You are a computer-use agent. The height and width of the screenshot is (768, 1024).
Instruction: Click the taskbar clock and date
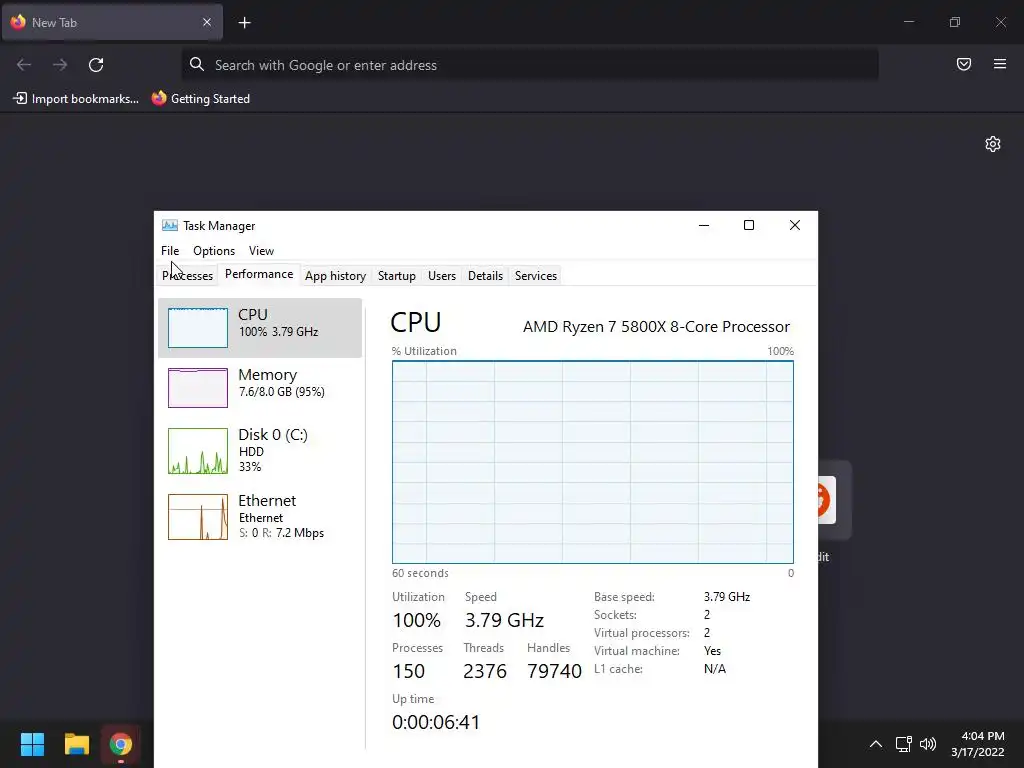pyautogui.click(x=978, y=744)
